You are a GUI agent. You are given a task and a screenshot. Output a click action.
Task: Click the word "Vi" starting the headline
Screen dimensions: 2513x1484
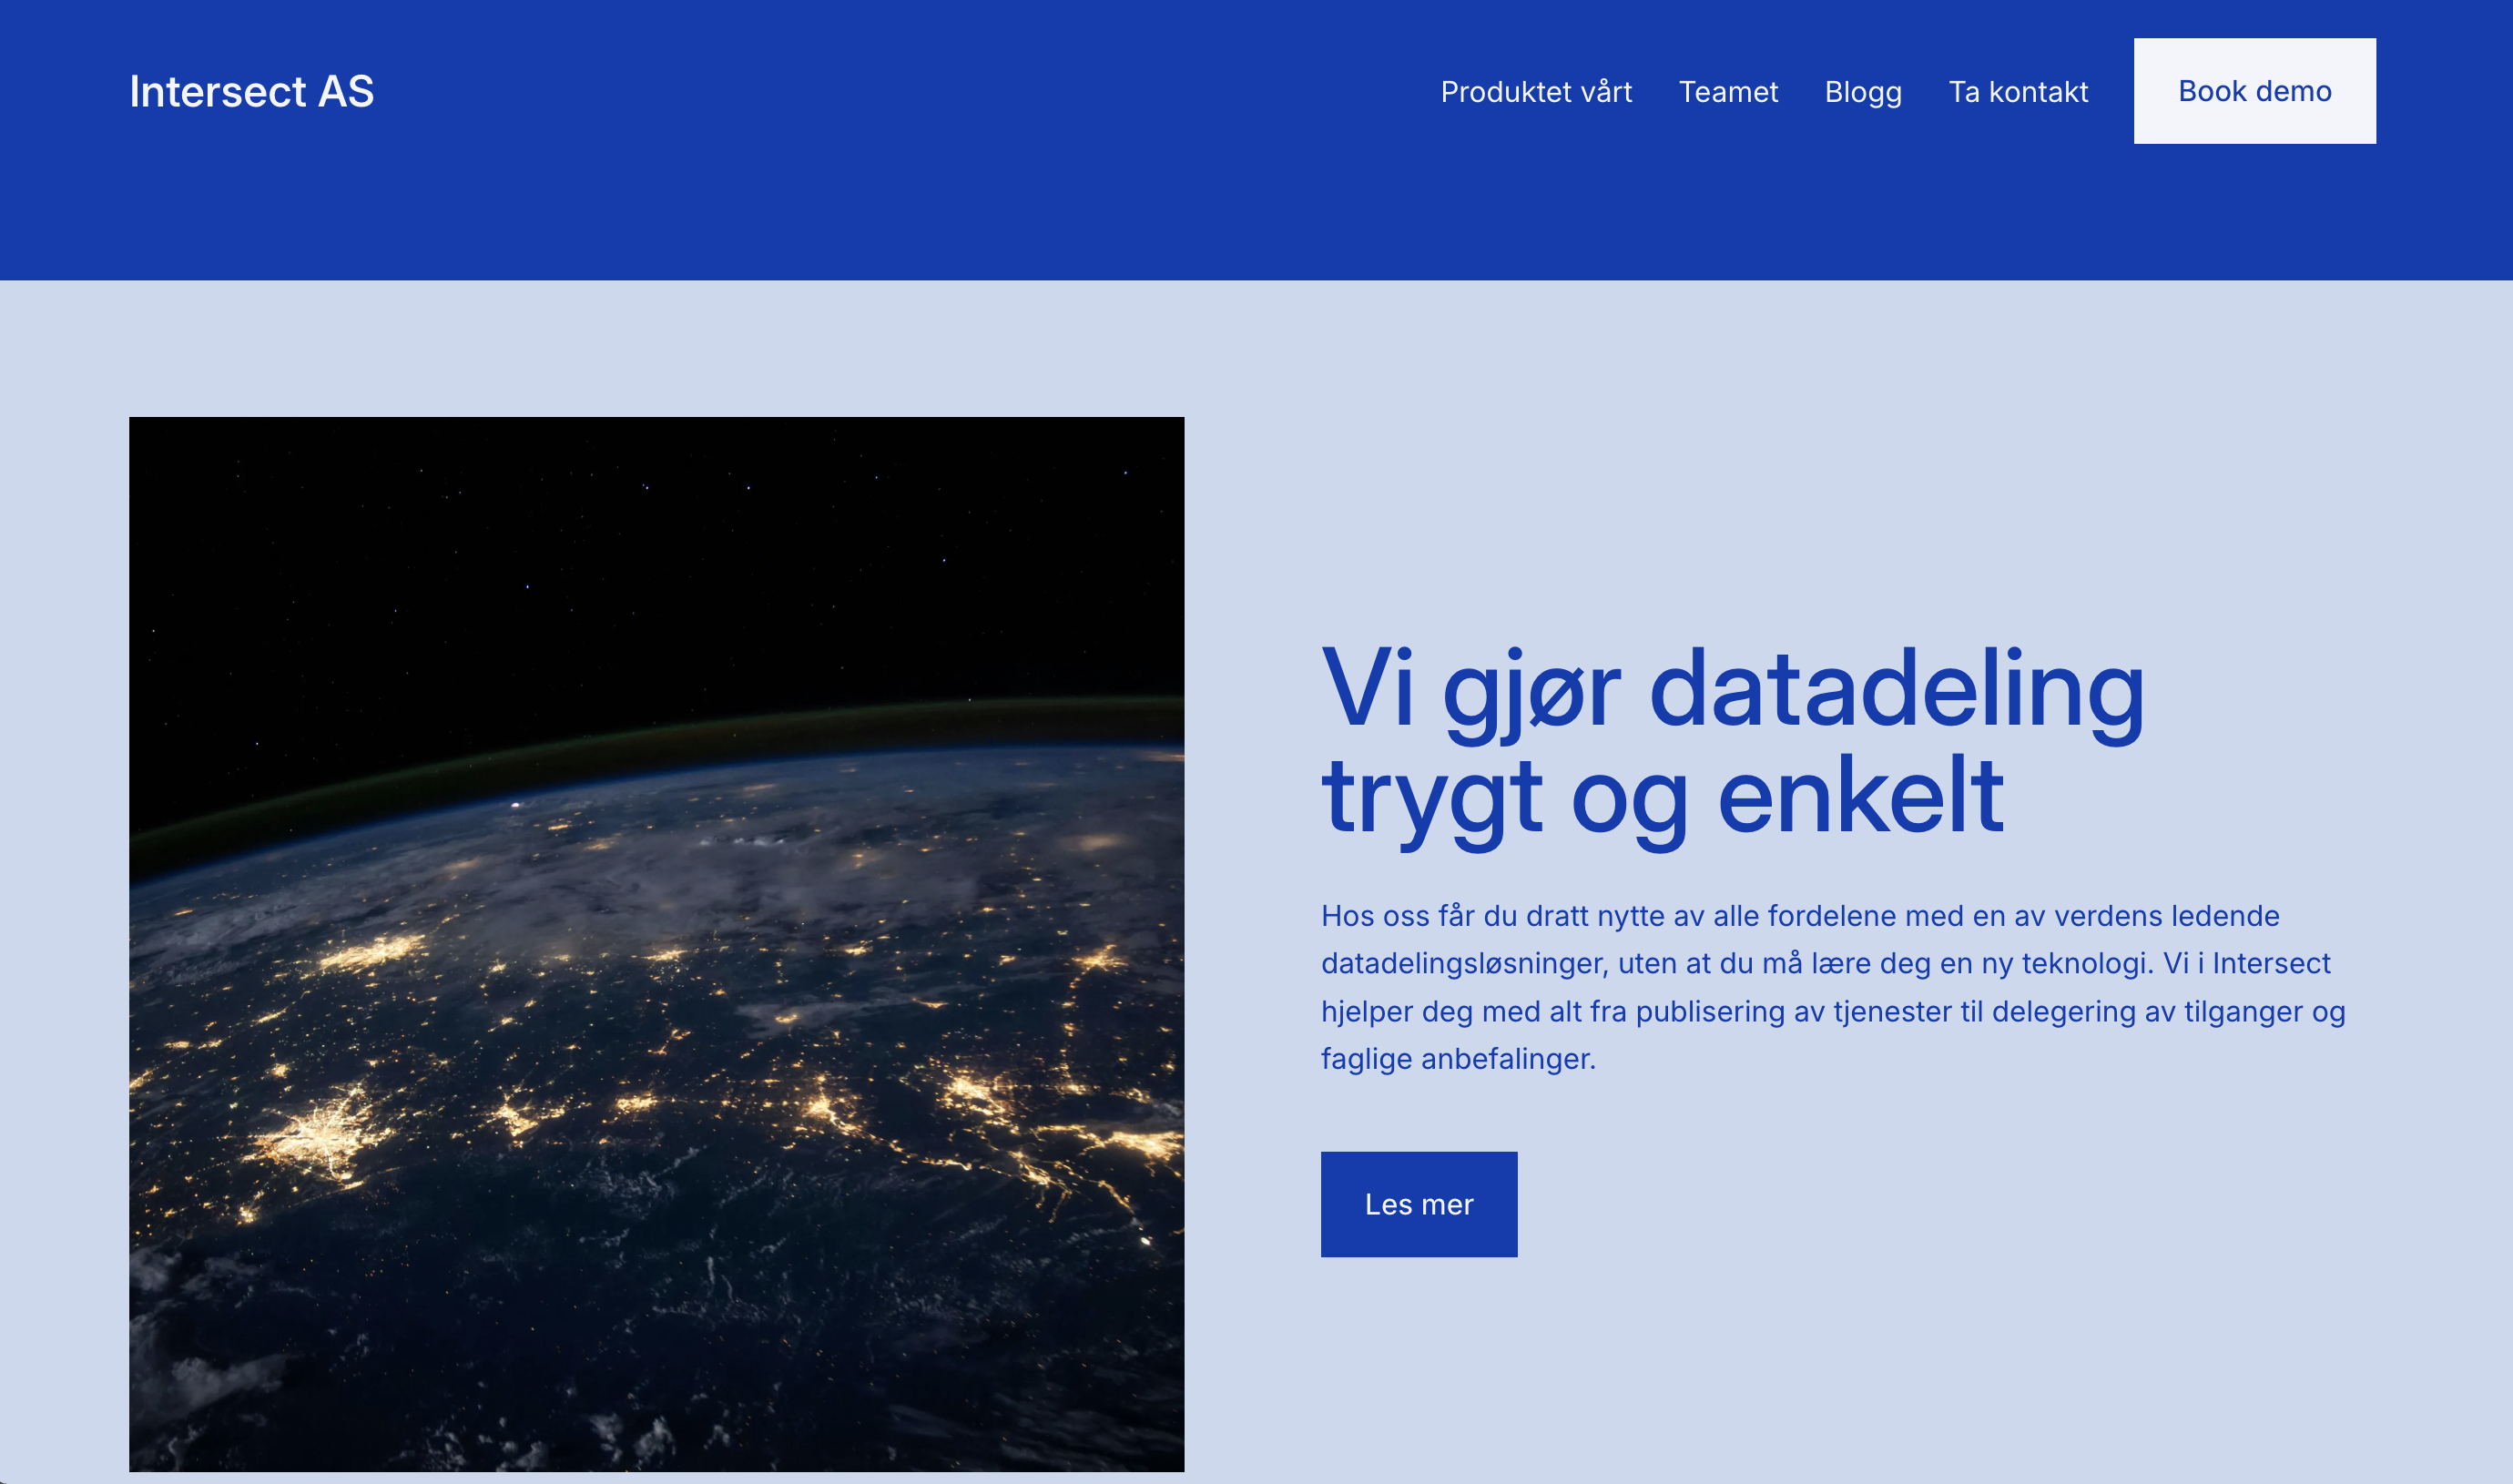(x=1367, y=688)
